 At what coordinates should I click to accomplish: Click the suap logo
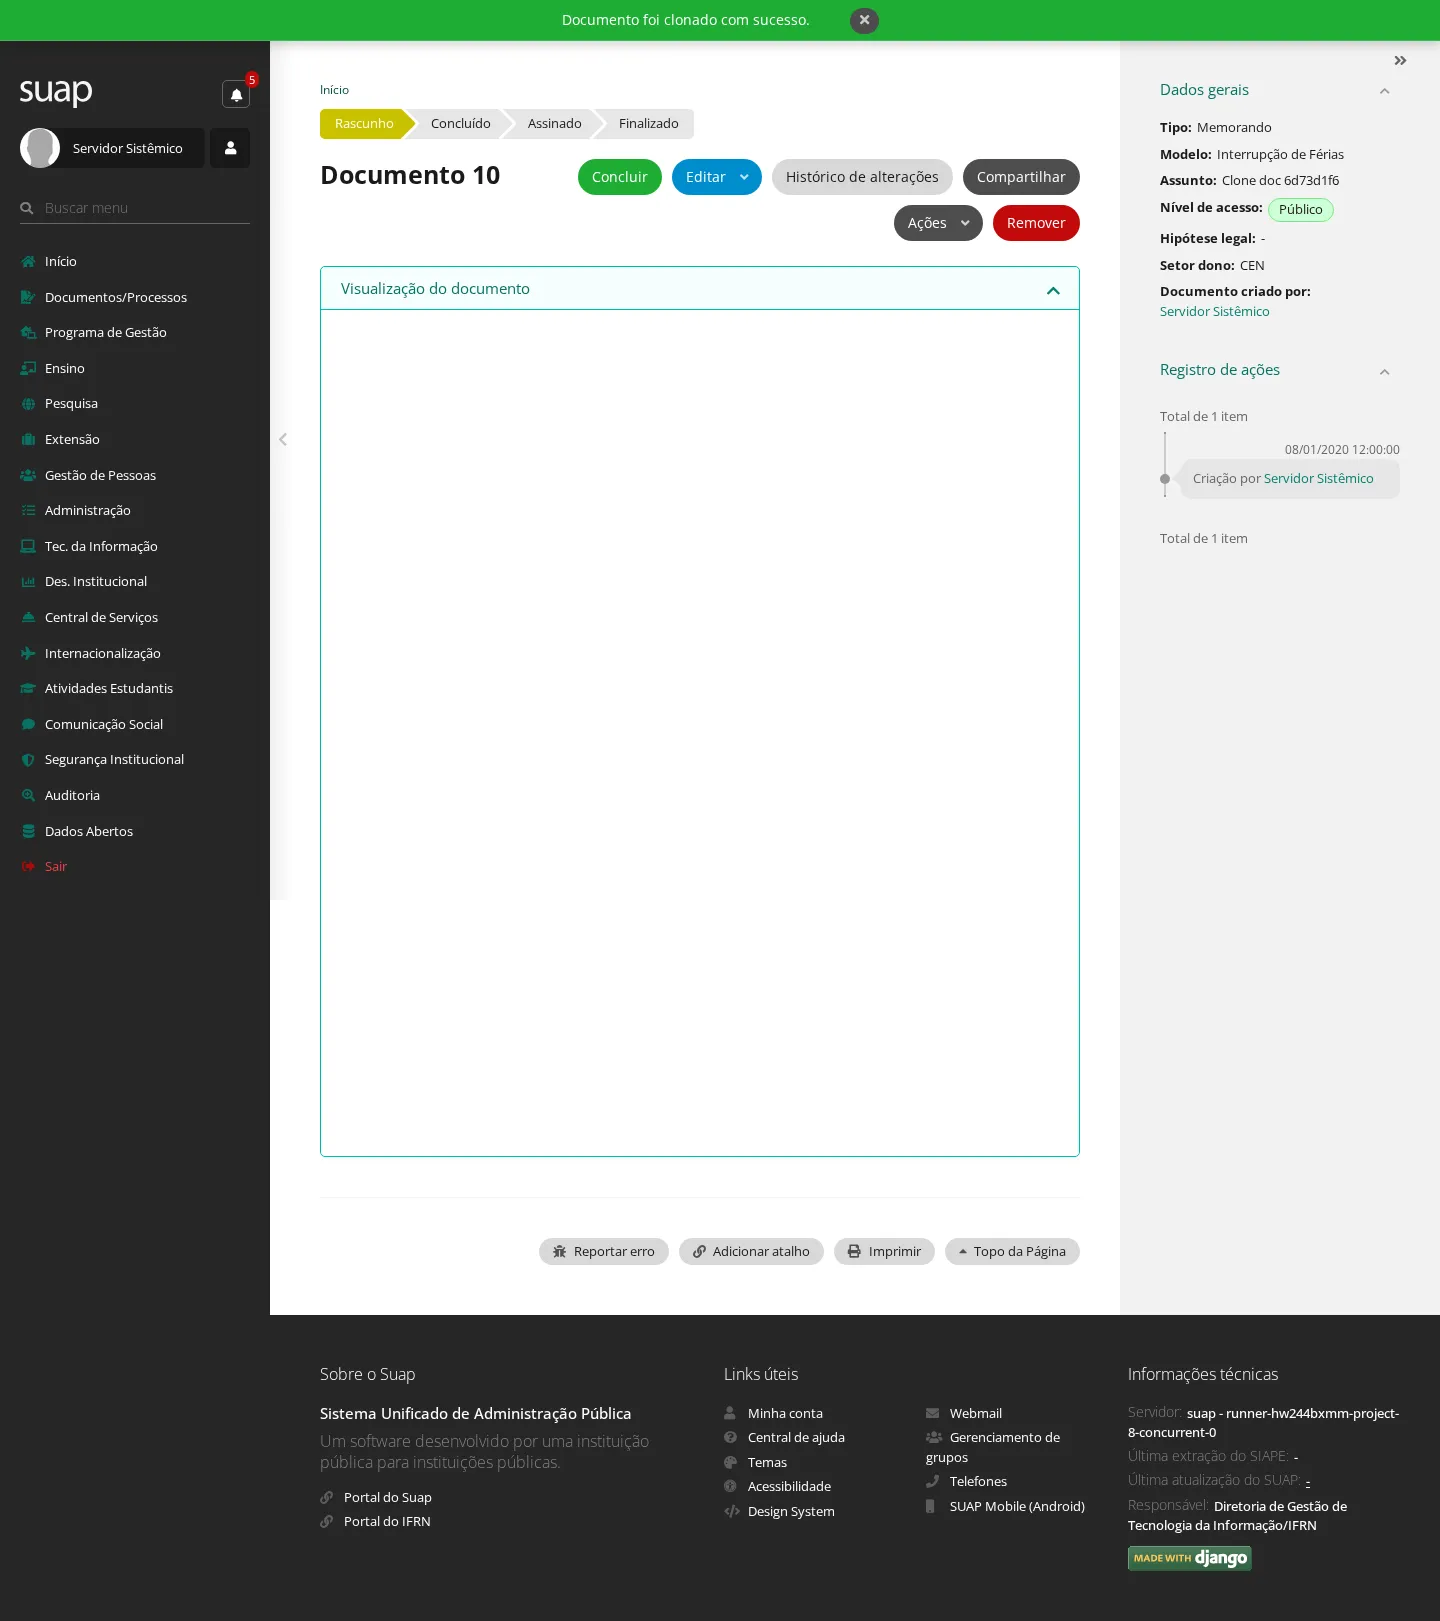click(x=56, y=91)
